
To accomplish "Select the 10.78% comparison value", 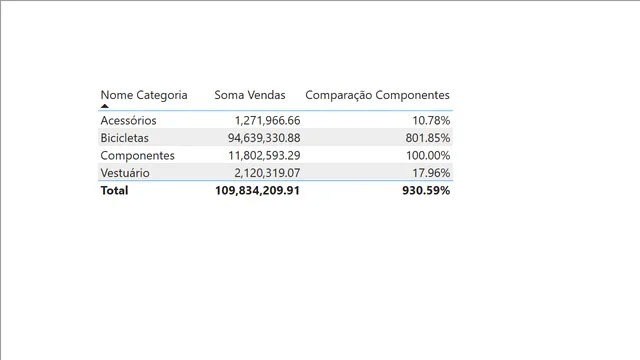I will click(431, 120).
